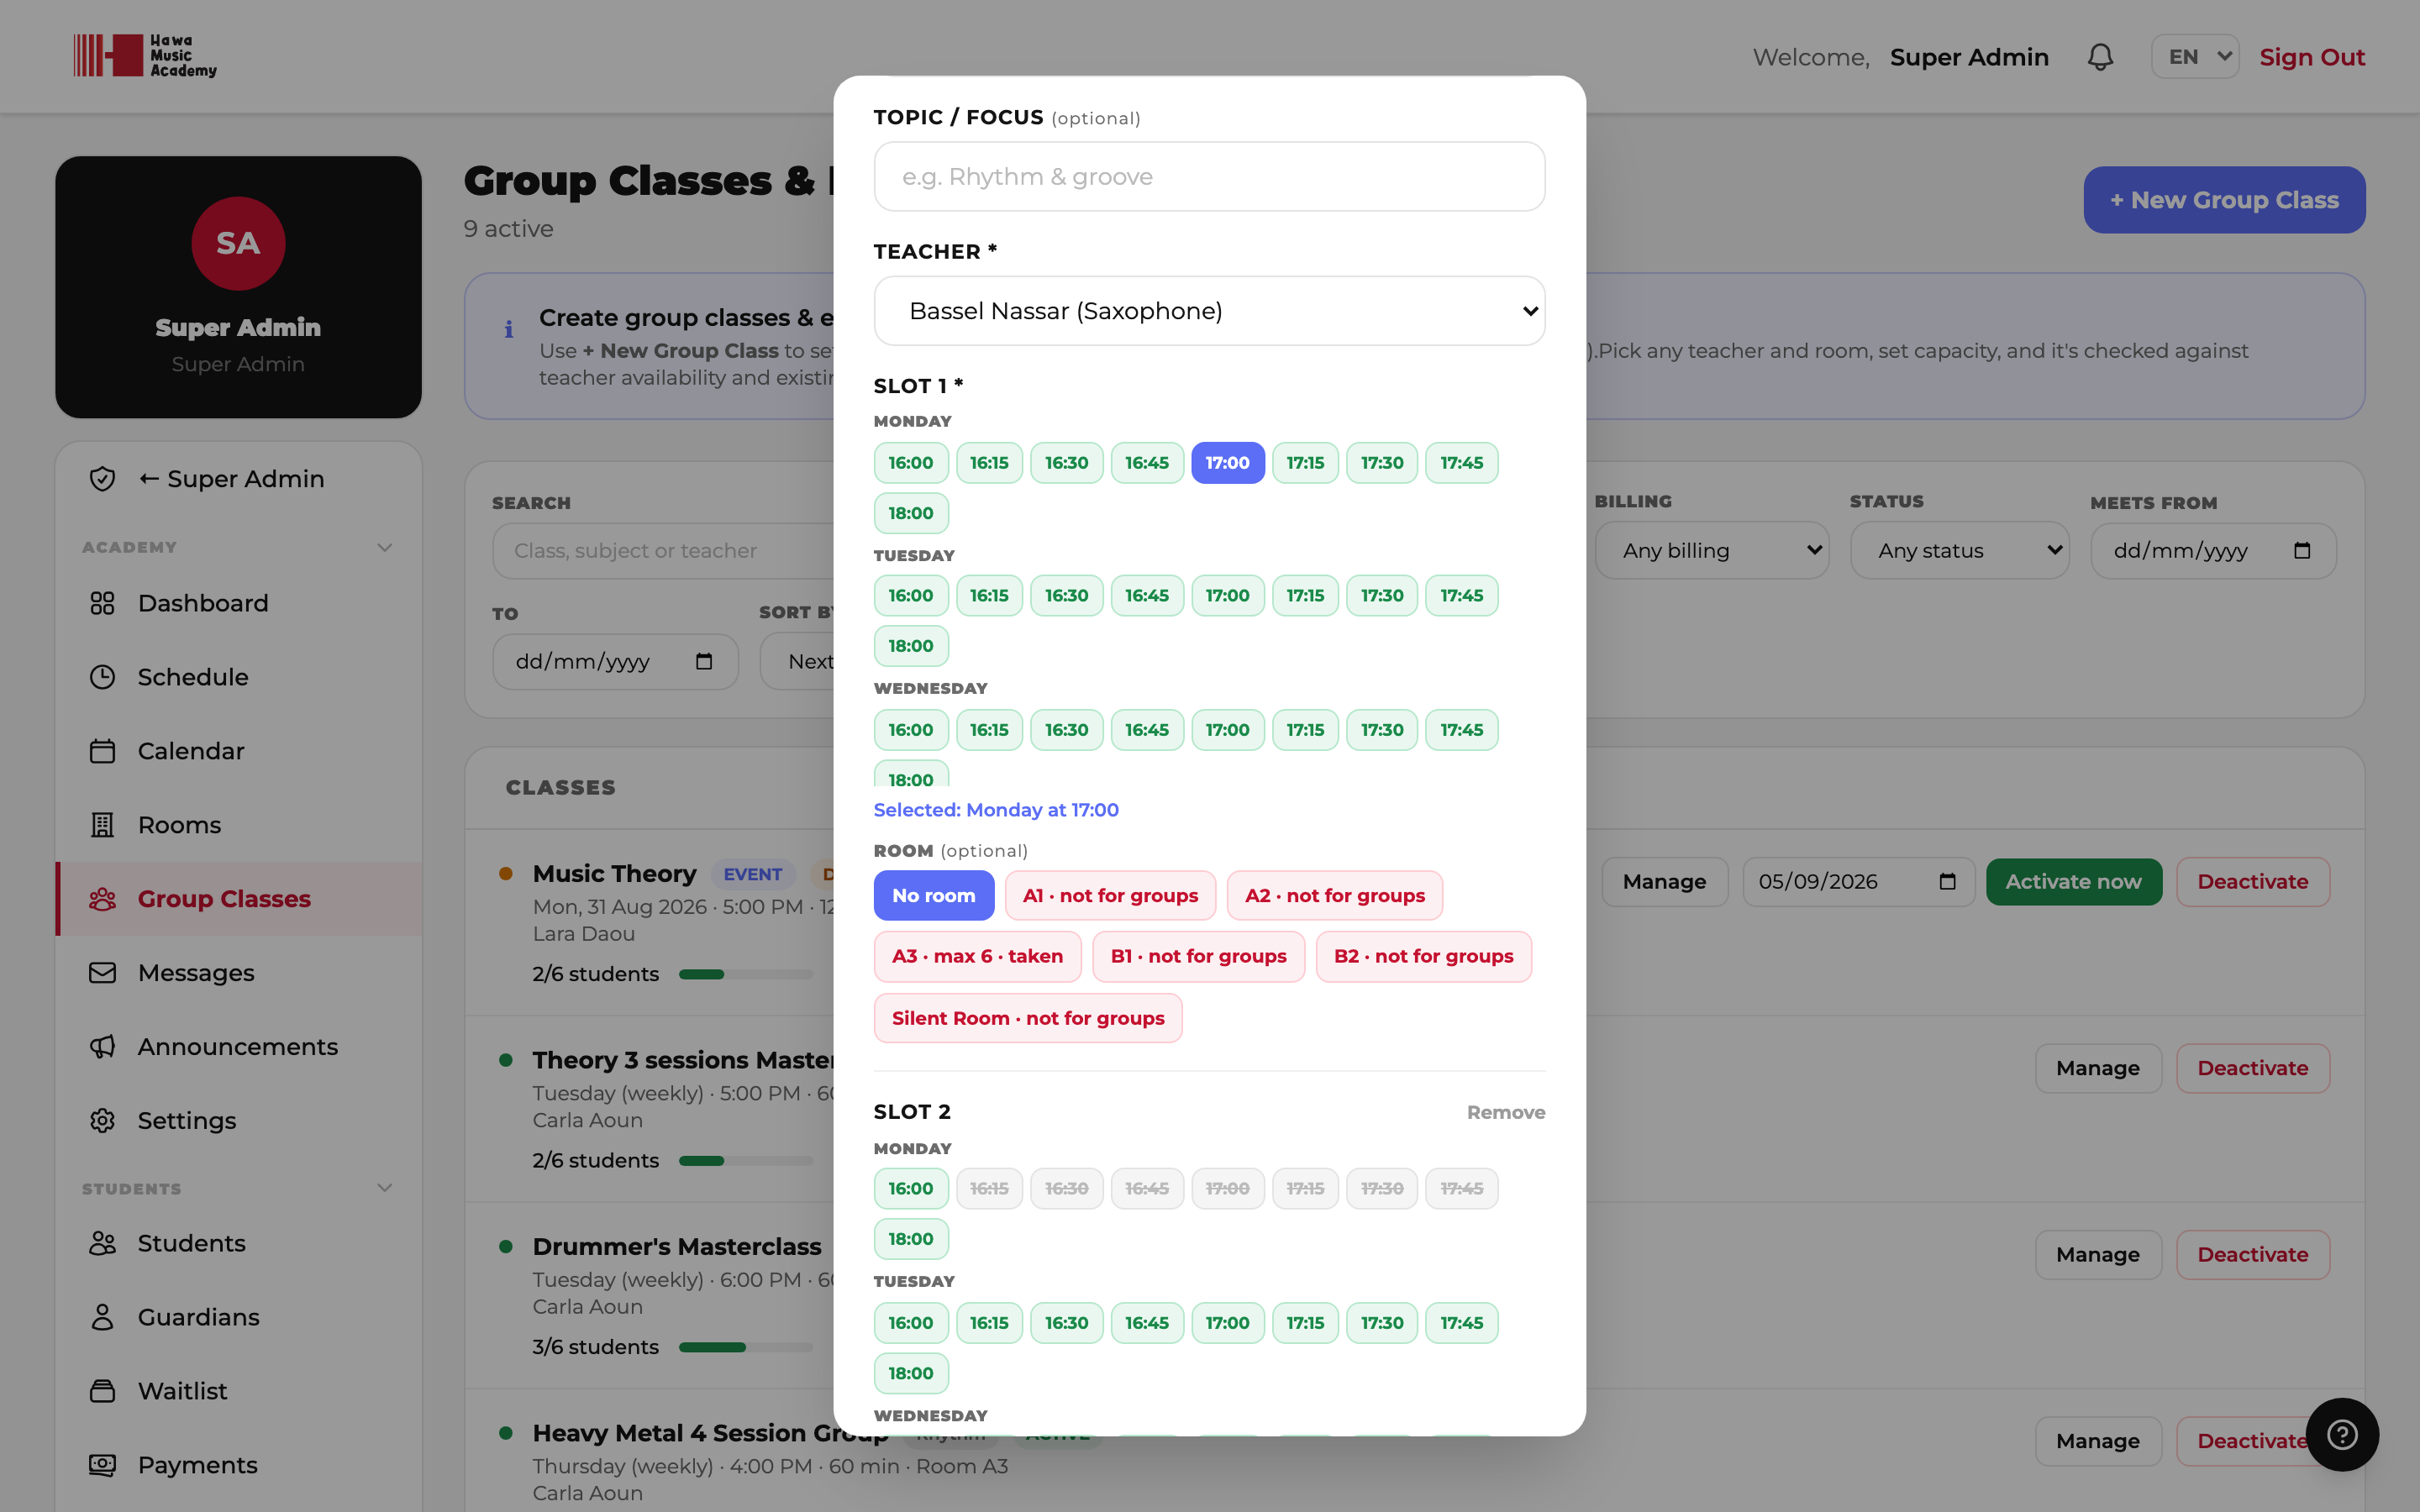This screenshot has width=2420, height=1512.
Task: Click the Announcements megaphone icon
Action: [x=102, y=1047]
